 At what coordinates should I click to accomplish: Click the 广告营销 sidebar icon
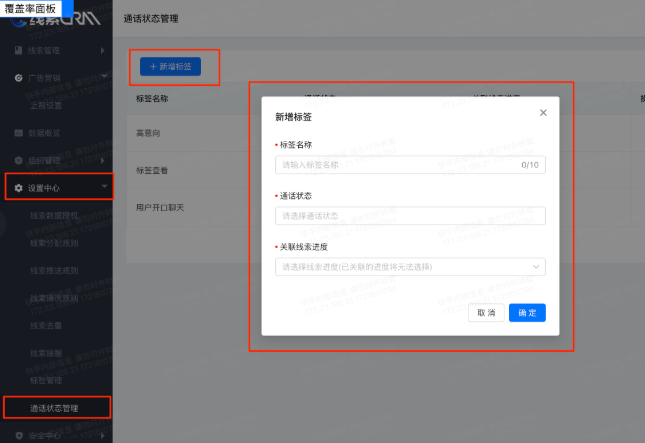click(18, 78)
